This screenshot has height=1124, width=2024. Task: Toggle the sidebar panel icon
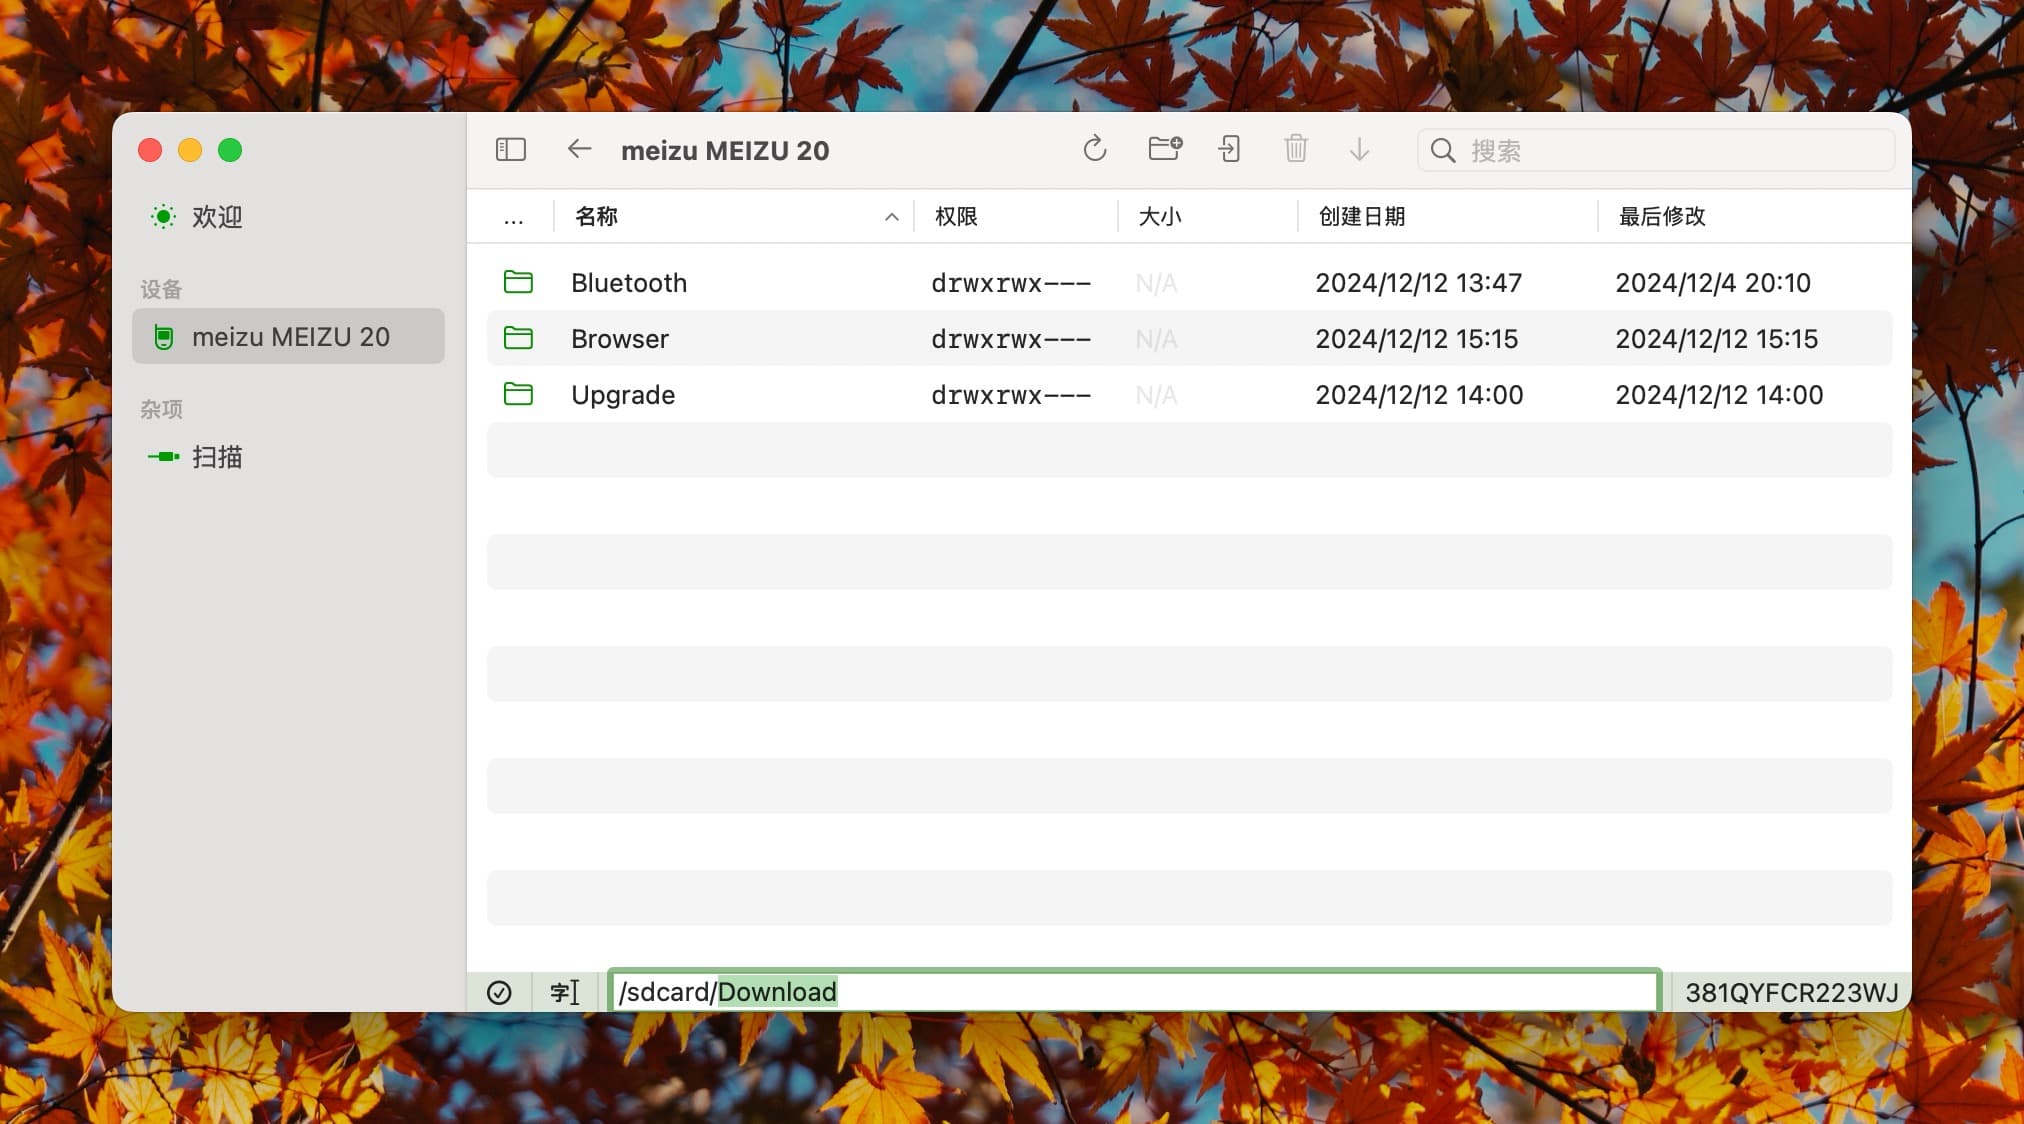(x=510, y=150)
